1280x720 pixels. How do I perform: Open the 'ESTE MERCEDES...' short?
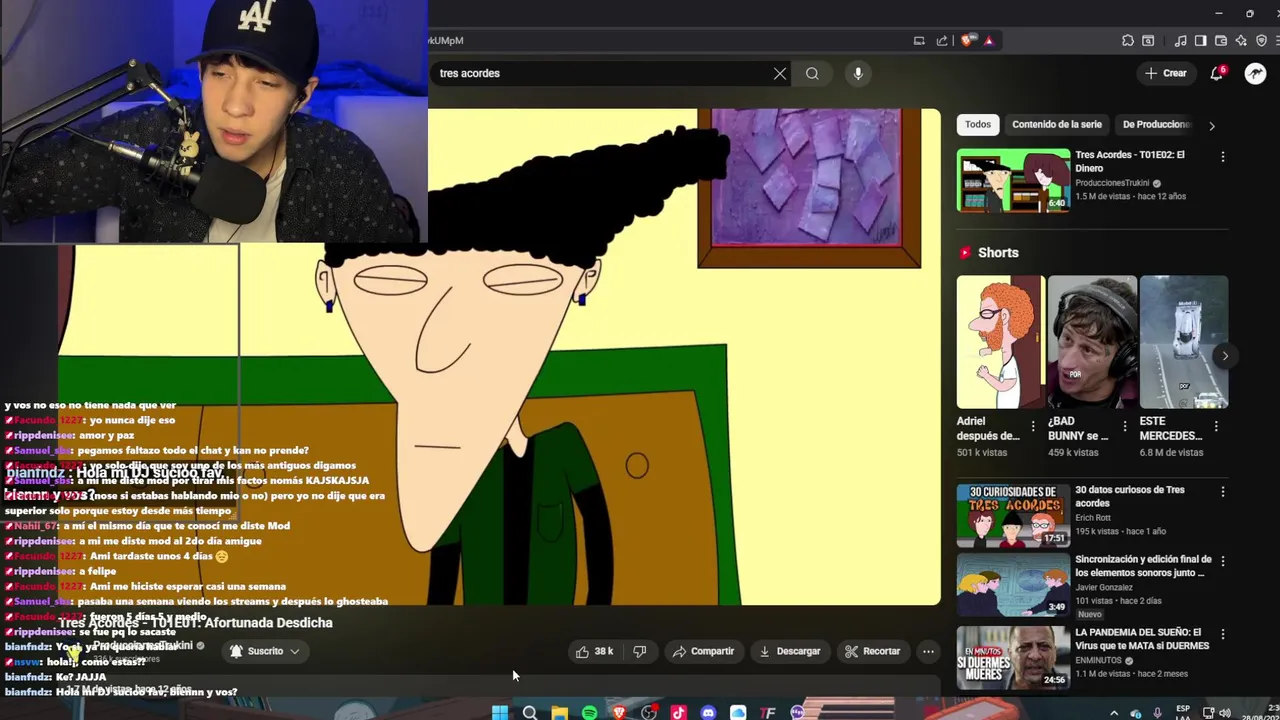click(1184, 342)
